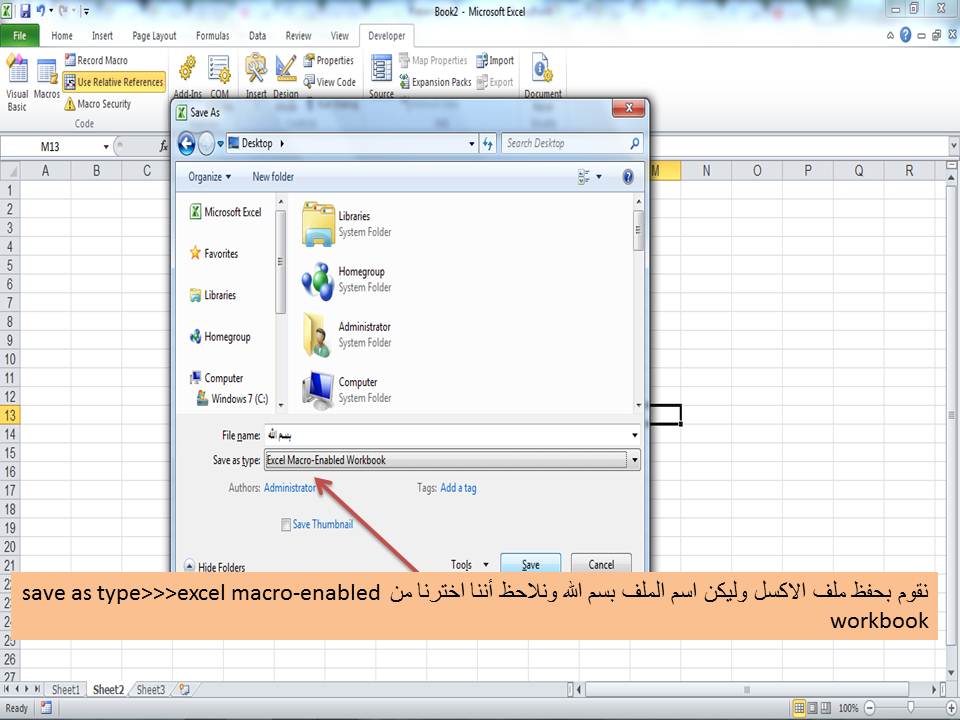The height and width of the screenshot is (720, 960).
Task: Change view icon in Save As dialog
Action: tap(583, 177)
